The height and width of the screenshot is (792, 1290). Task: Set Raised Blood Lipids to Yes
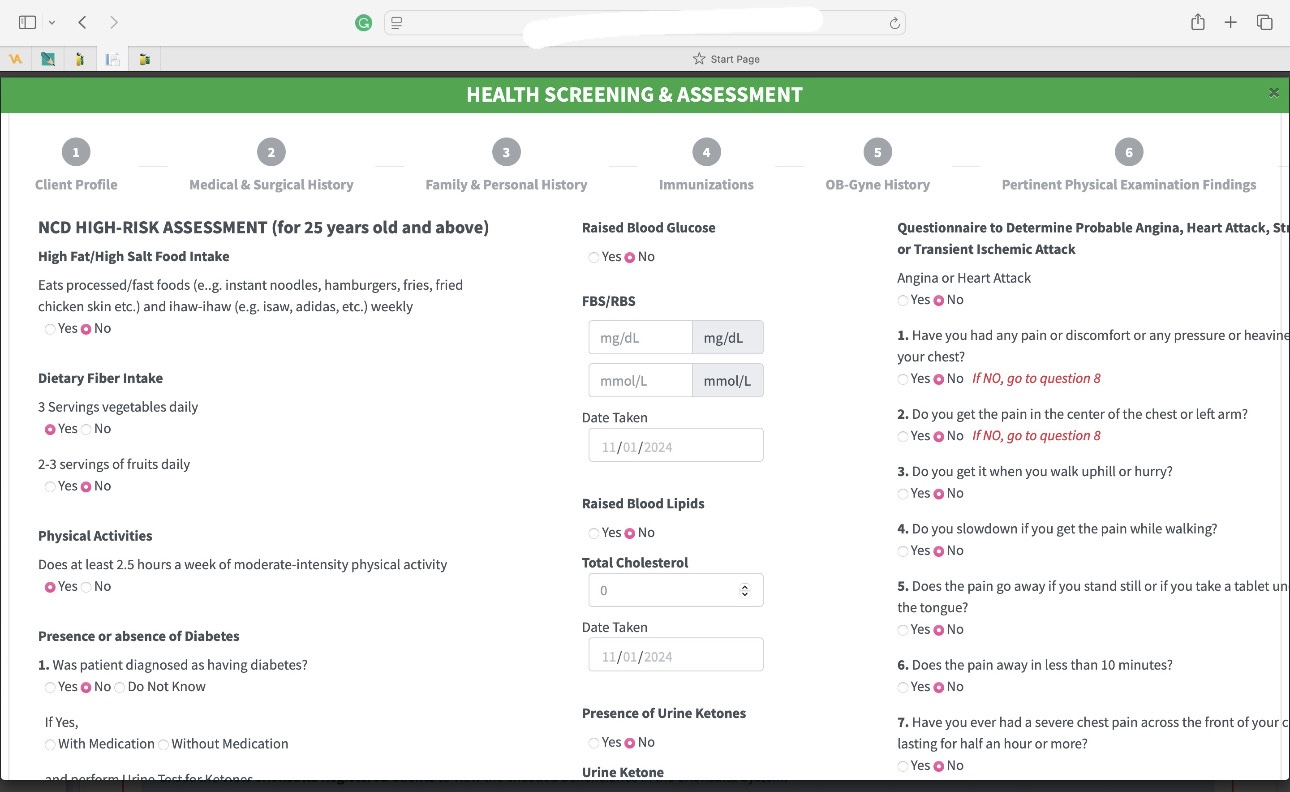(594, 533)
